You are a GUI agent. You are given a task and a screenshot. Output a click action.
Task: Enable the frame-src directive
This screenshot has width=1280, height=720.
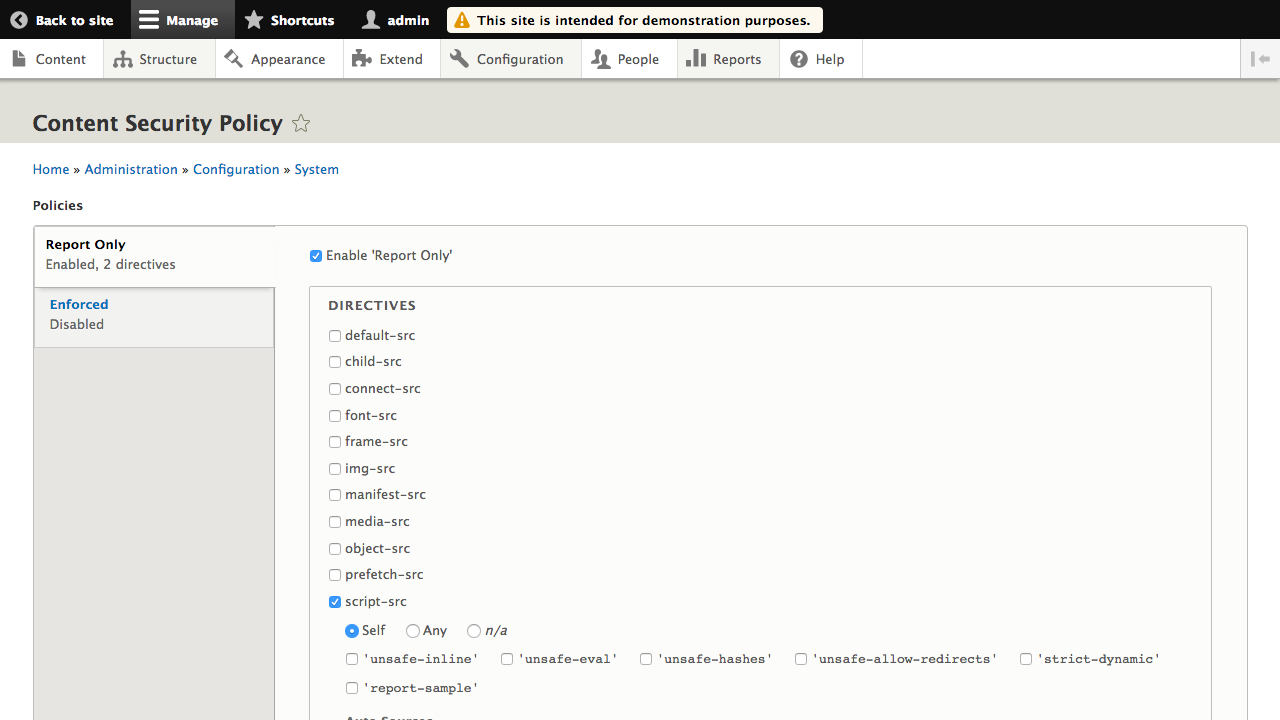coord(335,442)
